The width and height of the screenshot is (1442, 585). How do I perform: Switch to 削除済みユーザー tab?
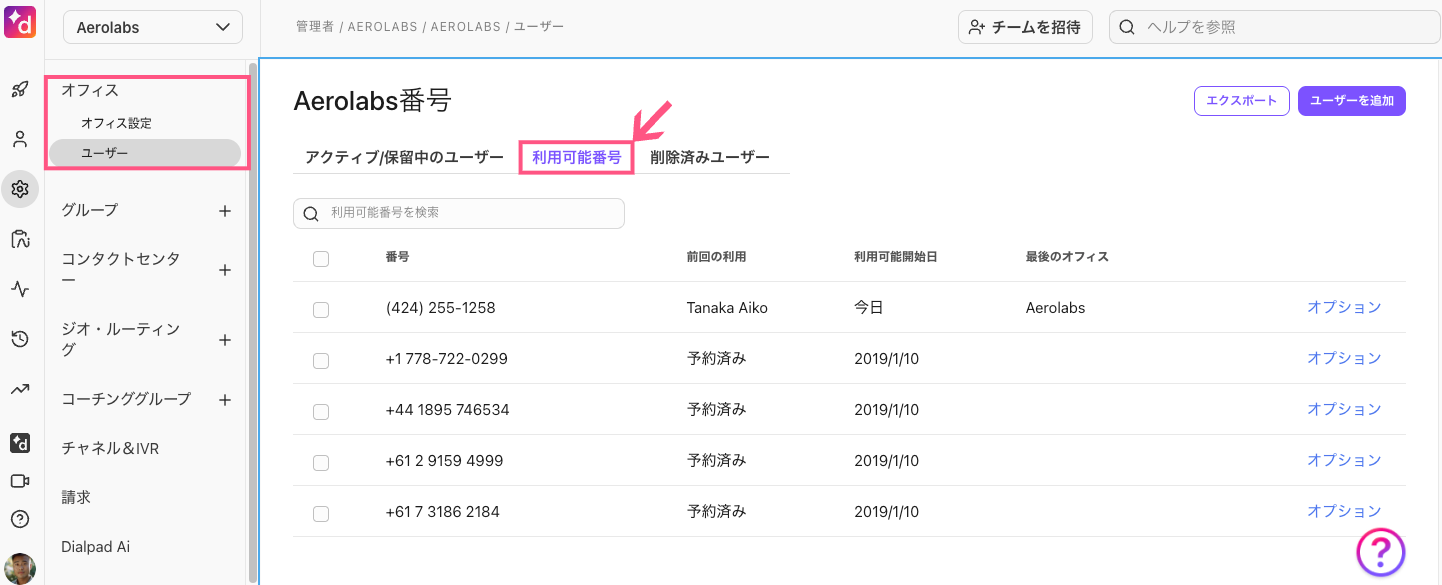710,157
